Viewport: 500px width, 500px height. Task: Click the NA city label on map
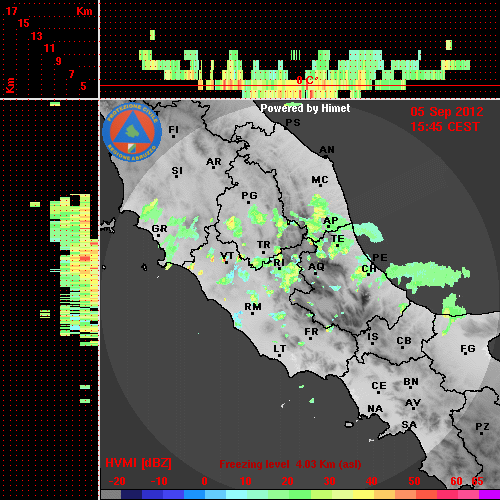tap(375, 409)
